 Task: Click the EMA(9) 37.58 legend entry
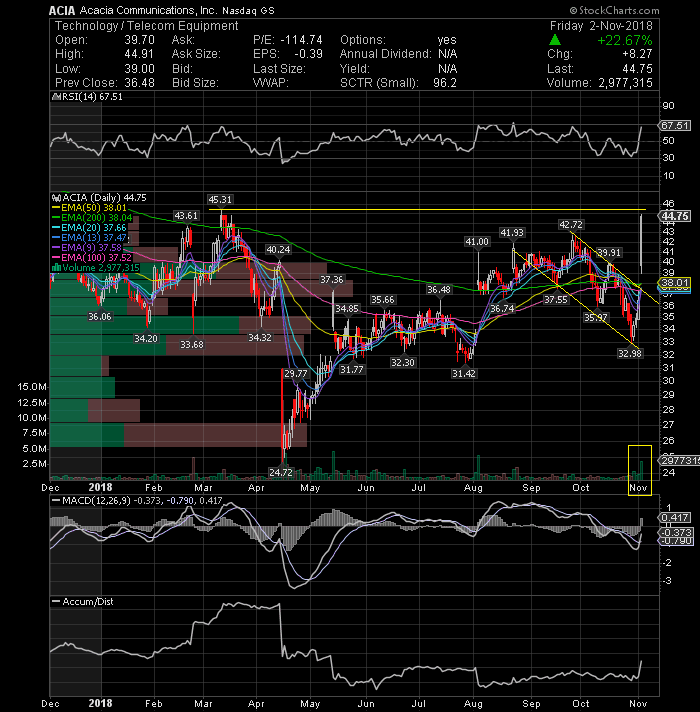(x=88, y=247)
